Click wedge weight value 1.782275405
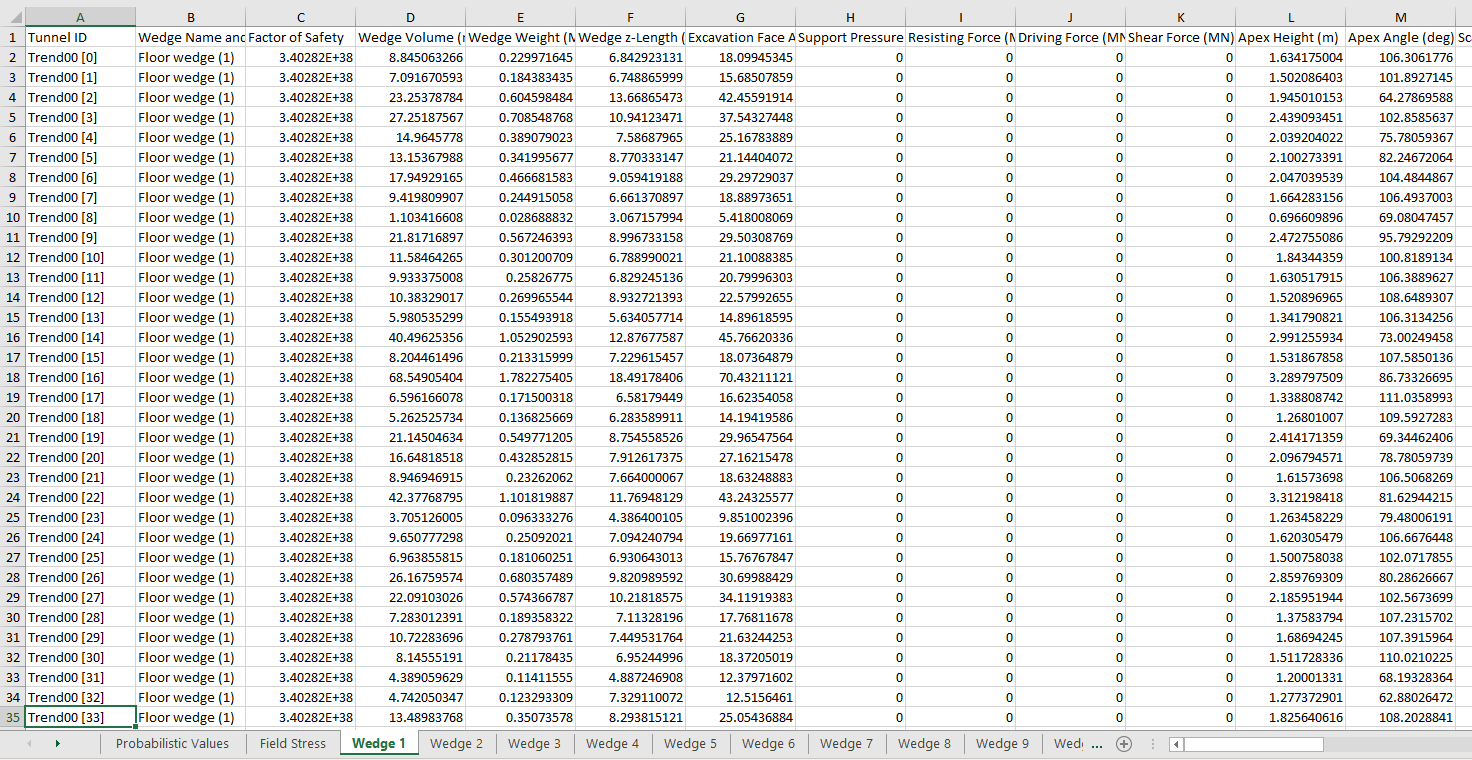 pyautogui.click(x=520, y=377)
